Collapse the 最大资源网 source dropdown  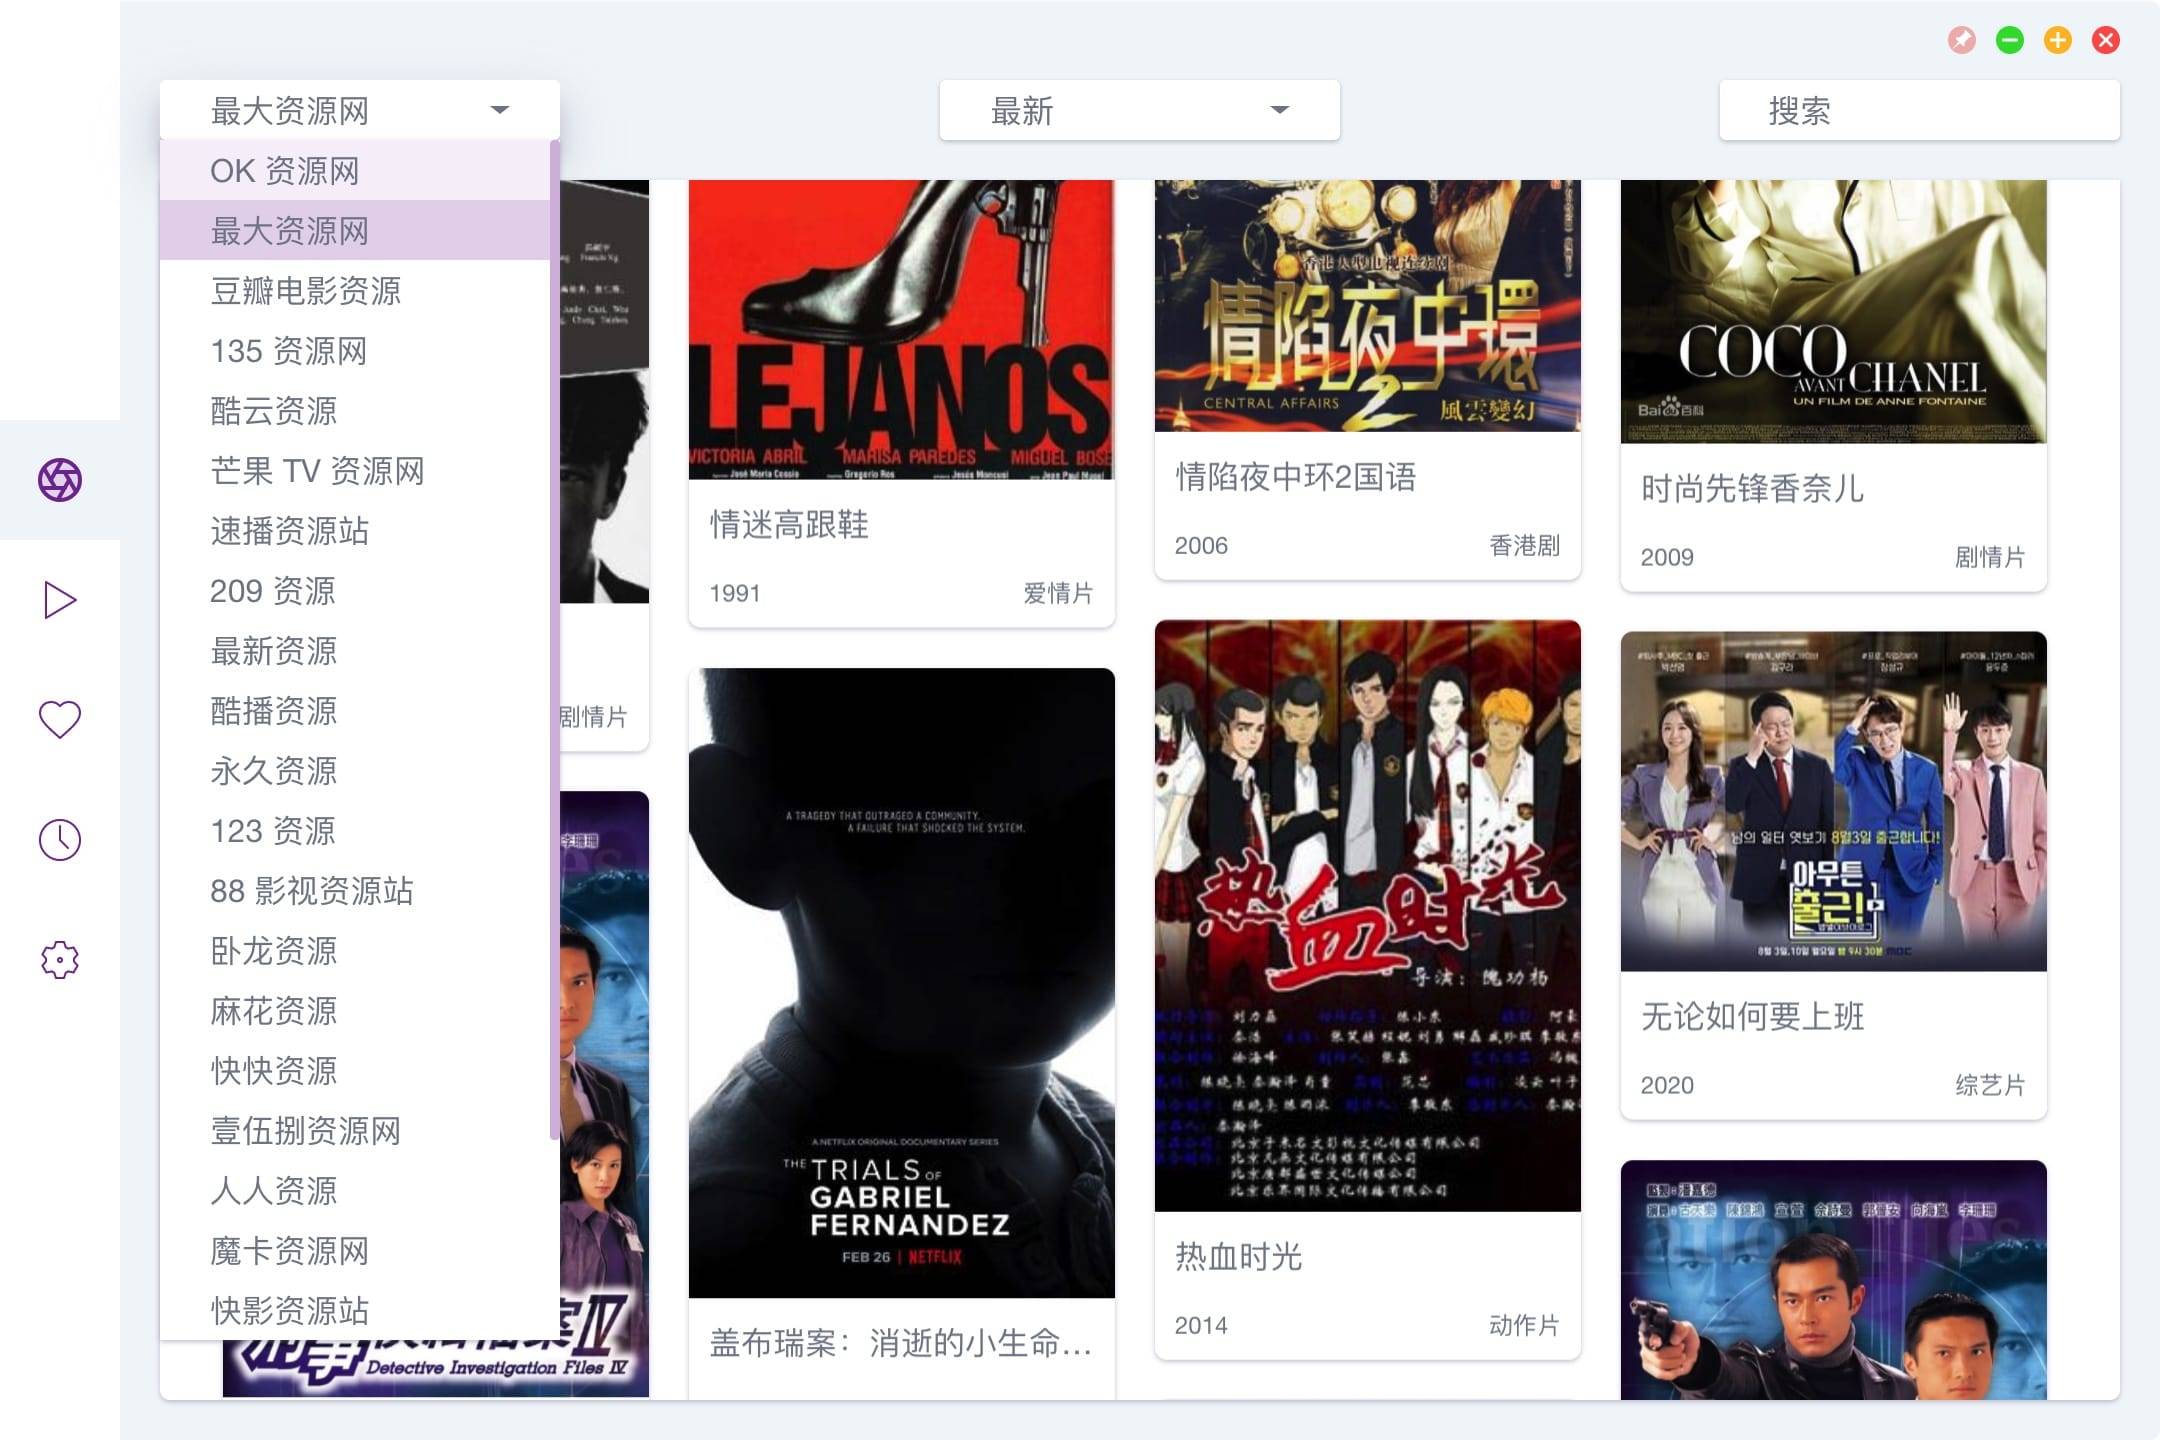pyautogui.click(x=359, y=110)
